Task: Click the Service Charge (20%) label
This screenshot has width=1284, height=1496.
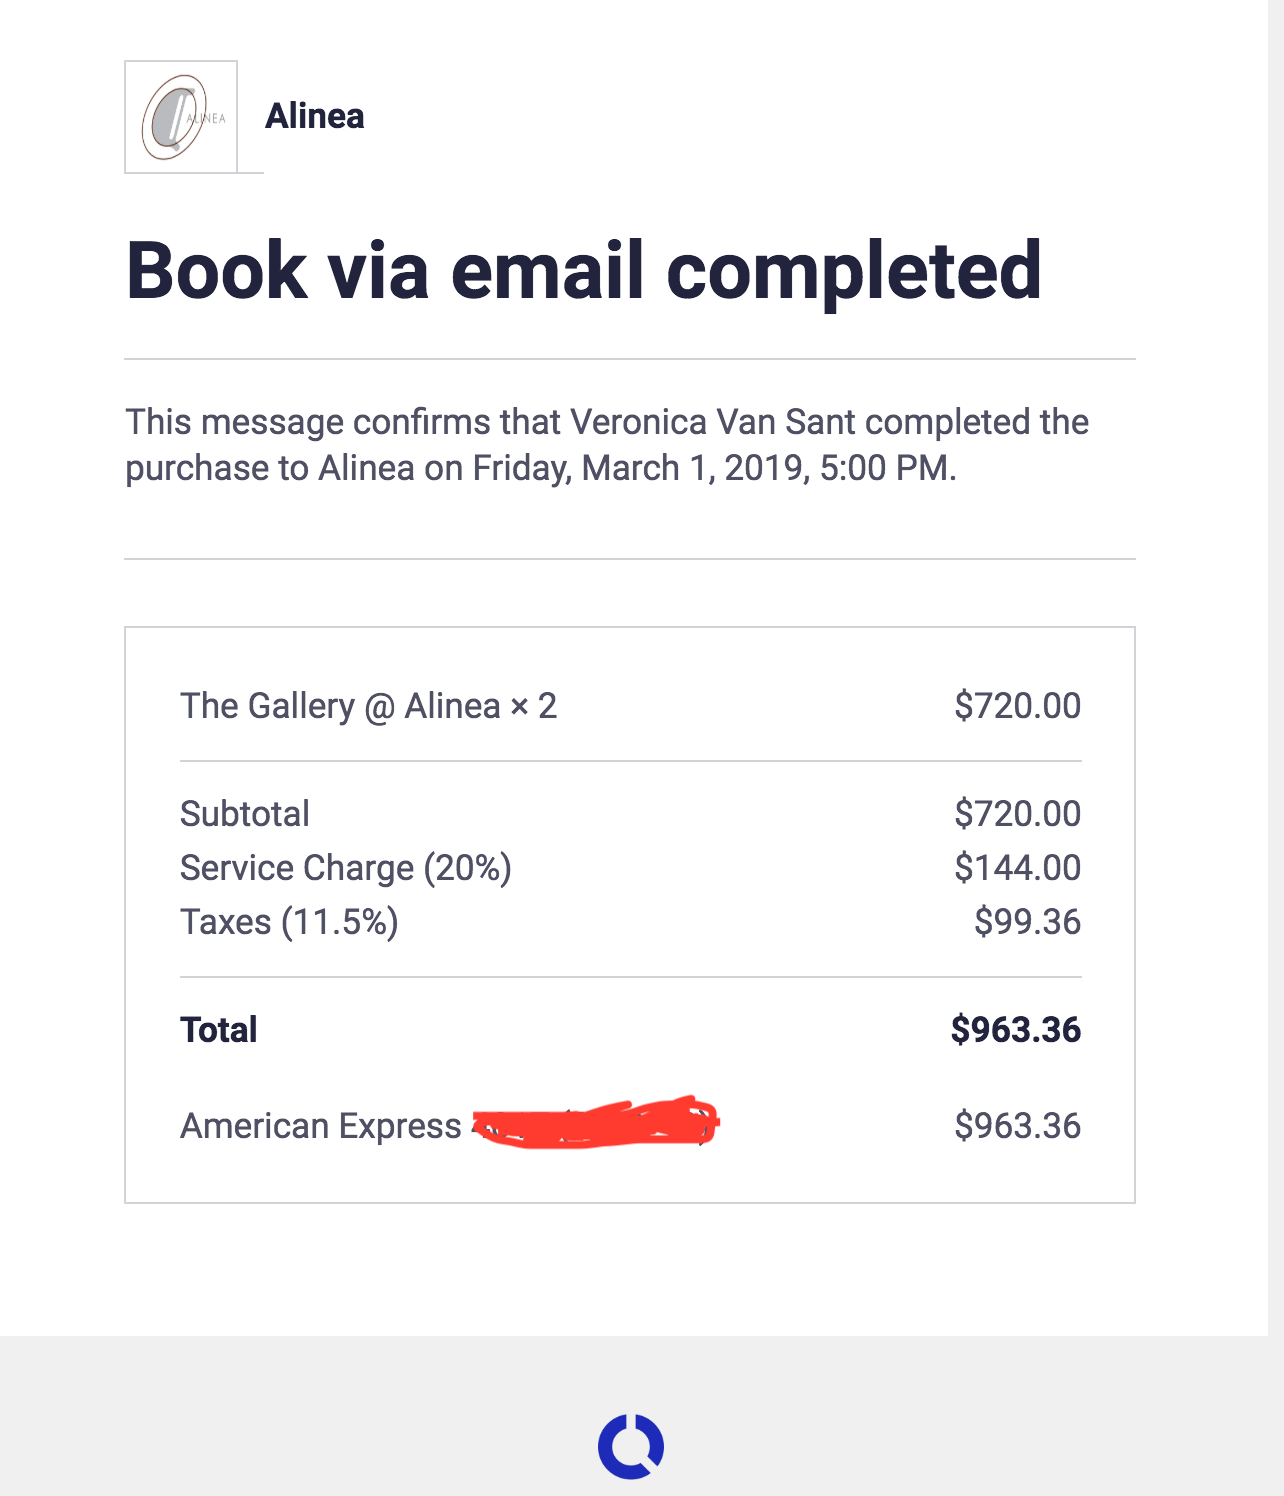Action: (x=345, y=868)
